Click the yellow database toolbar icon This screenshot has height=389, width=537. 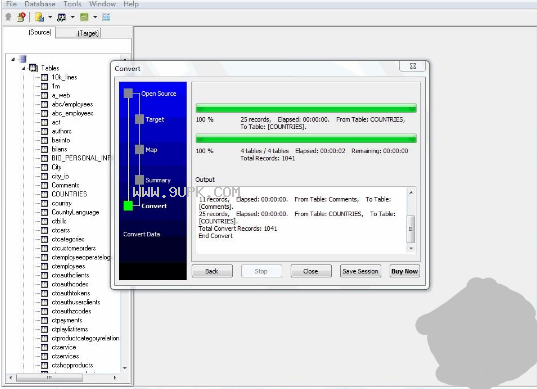click(39, 17)
